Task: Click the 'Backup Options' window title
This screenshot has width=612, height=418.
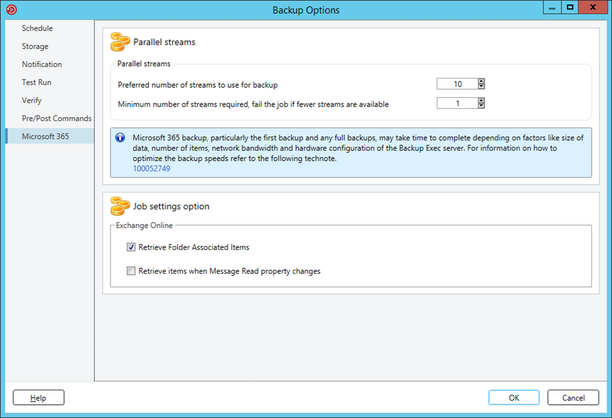Action: pyautogui.click(x=306, y=10)
